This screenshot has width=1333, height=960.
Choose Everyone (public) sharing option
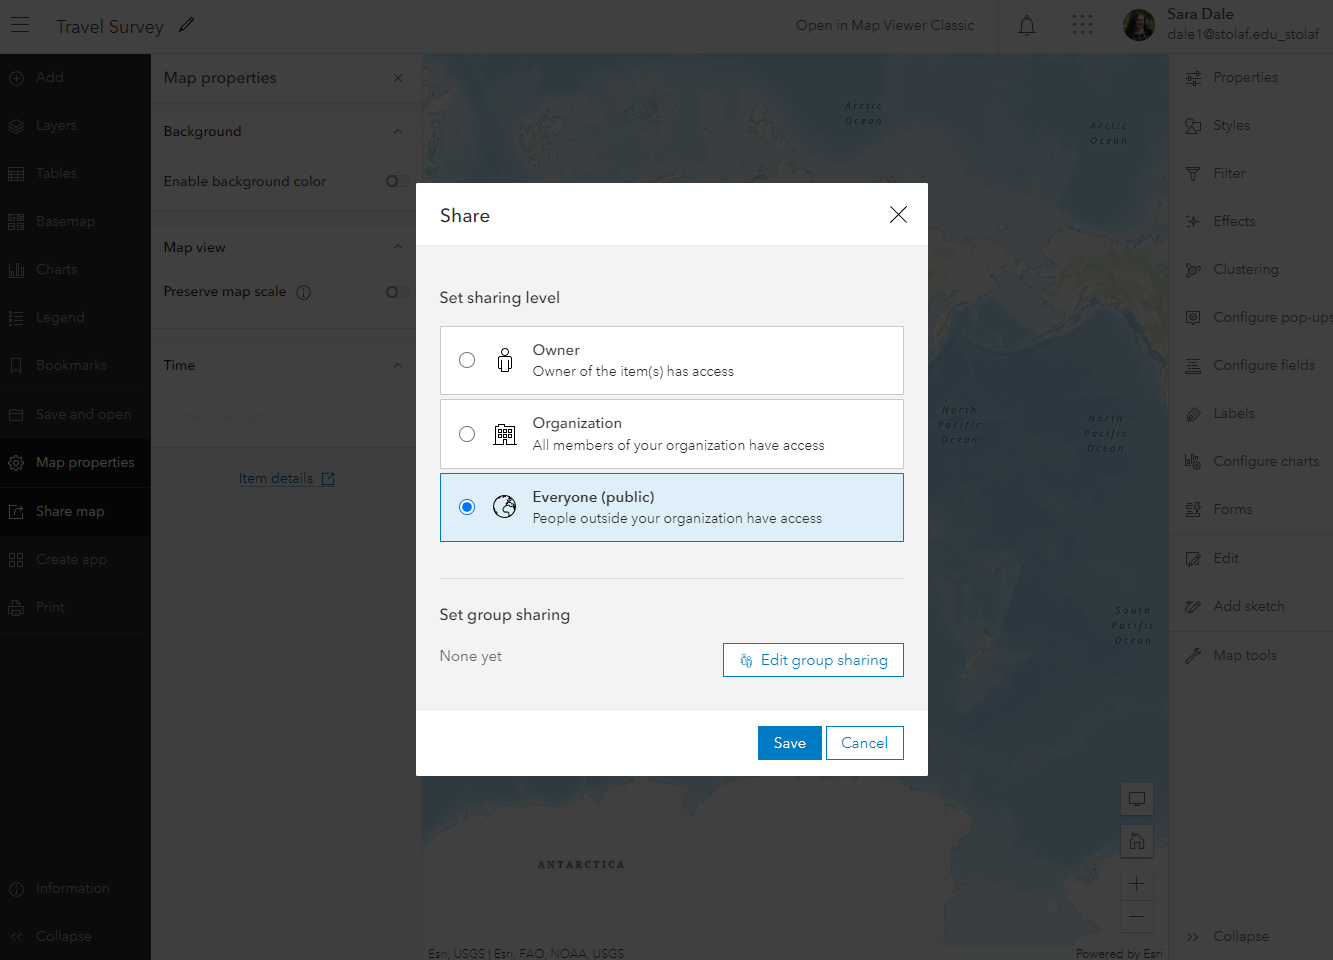(467, 507)
